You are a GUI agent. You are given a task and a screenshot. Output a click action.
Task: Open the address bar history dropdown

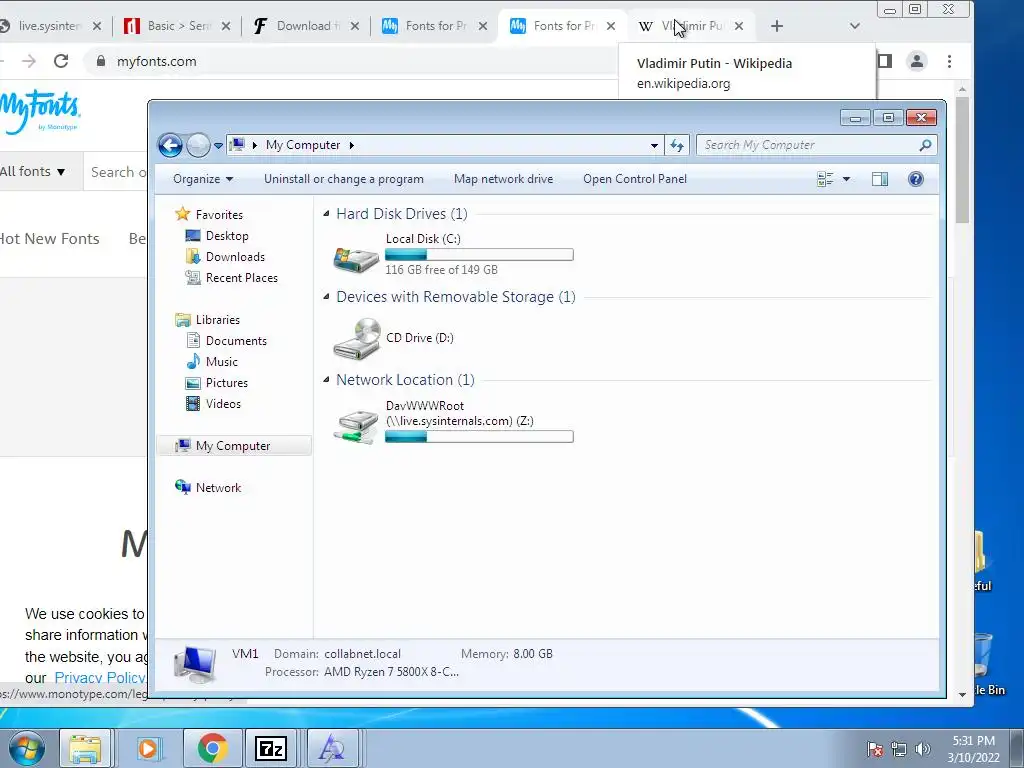point(654,146)
